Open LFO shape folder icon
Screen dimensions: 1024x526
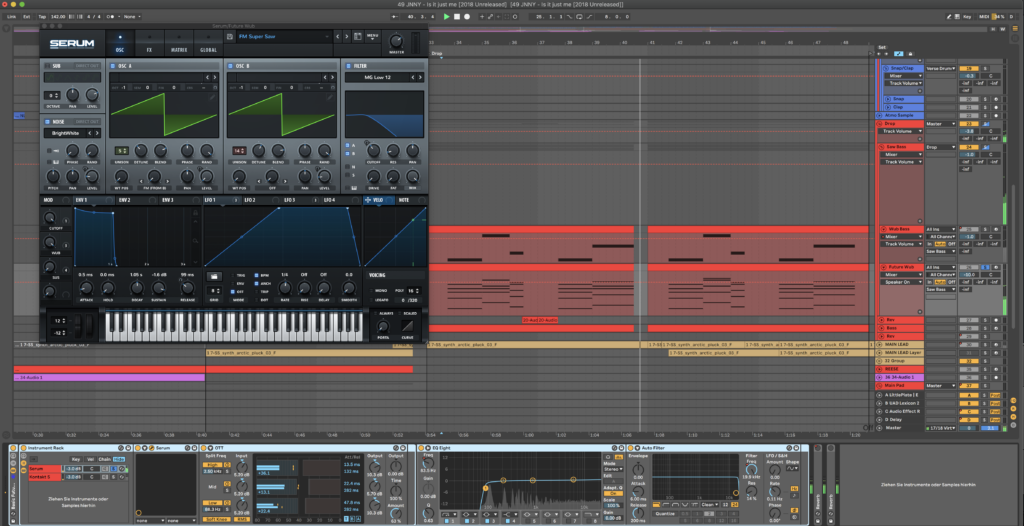click(x=215, y=276)
